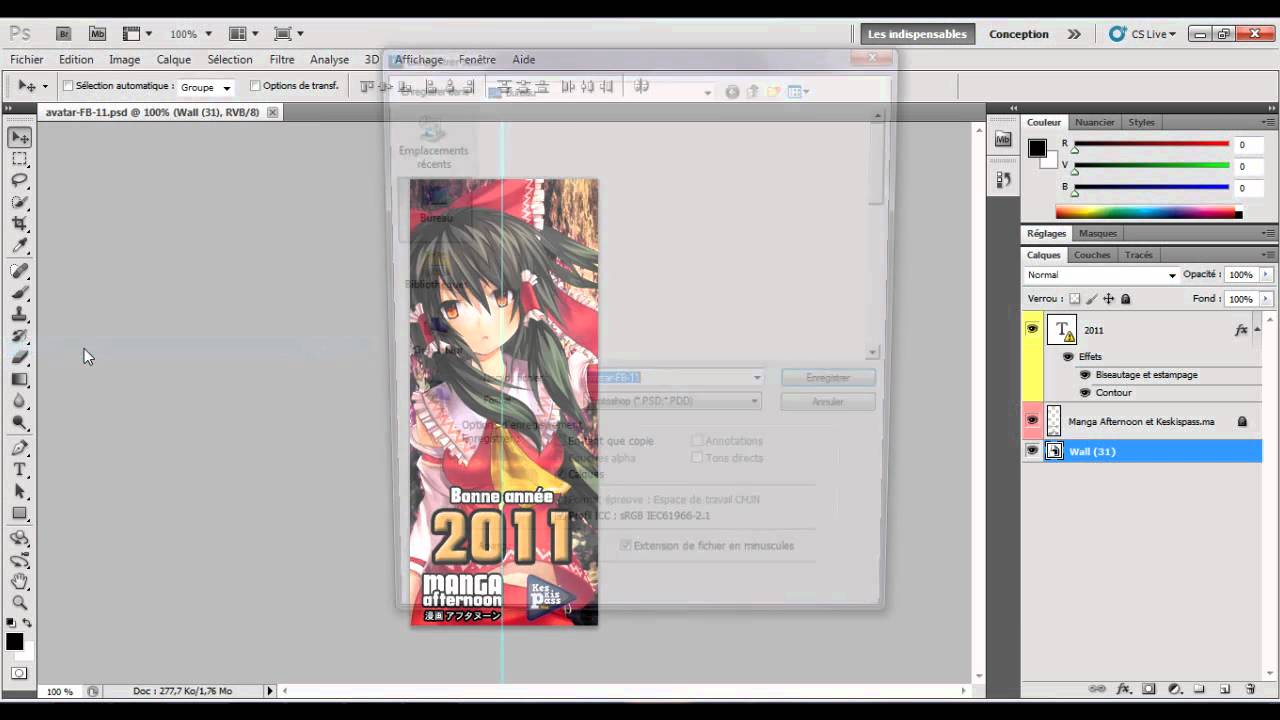The image size is (1280, 720).
Task: Switch to the Couches tab
Action: click(x=1092, y=255)
